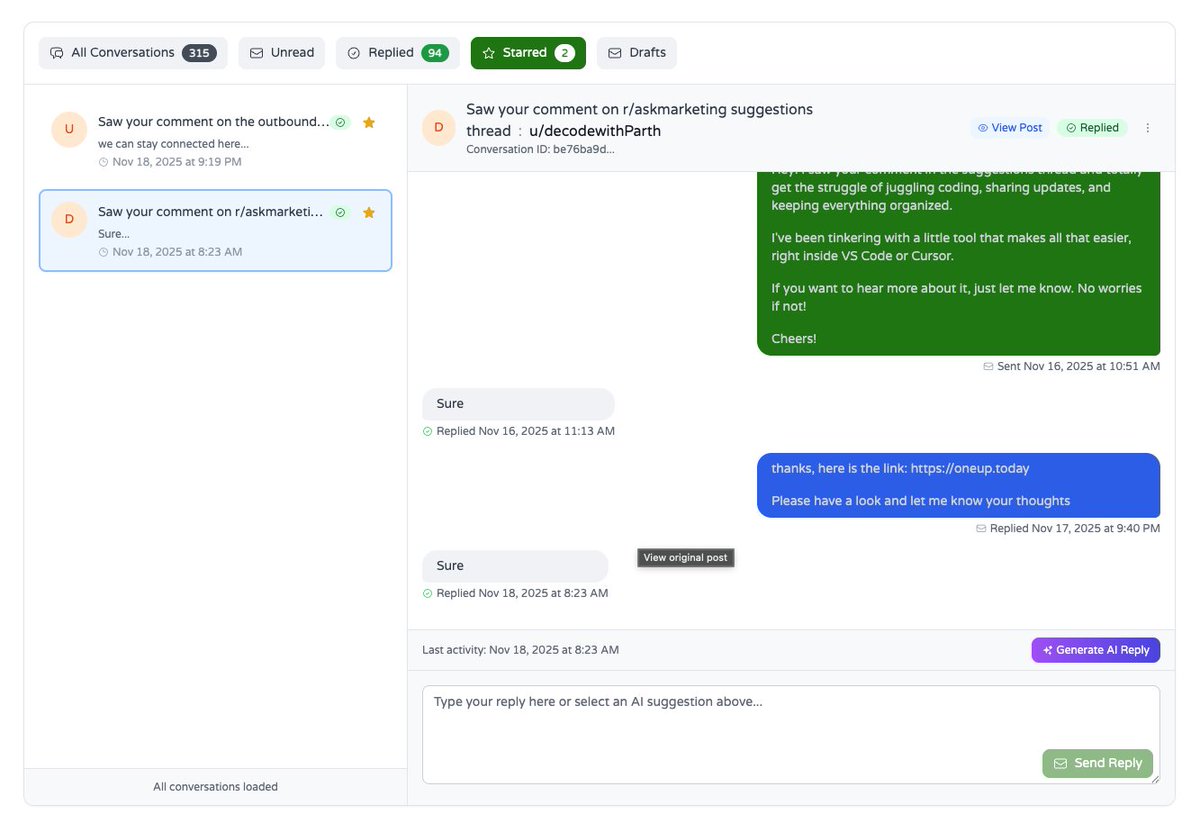Click the Generate AI Reply button
This screenshot has height=823, width=1200.
1096,650
